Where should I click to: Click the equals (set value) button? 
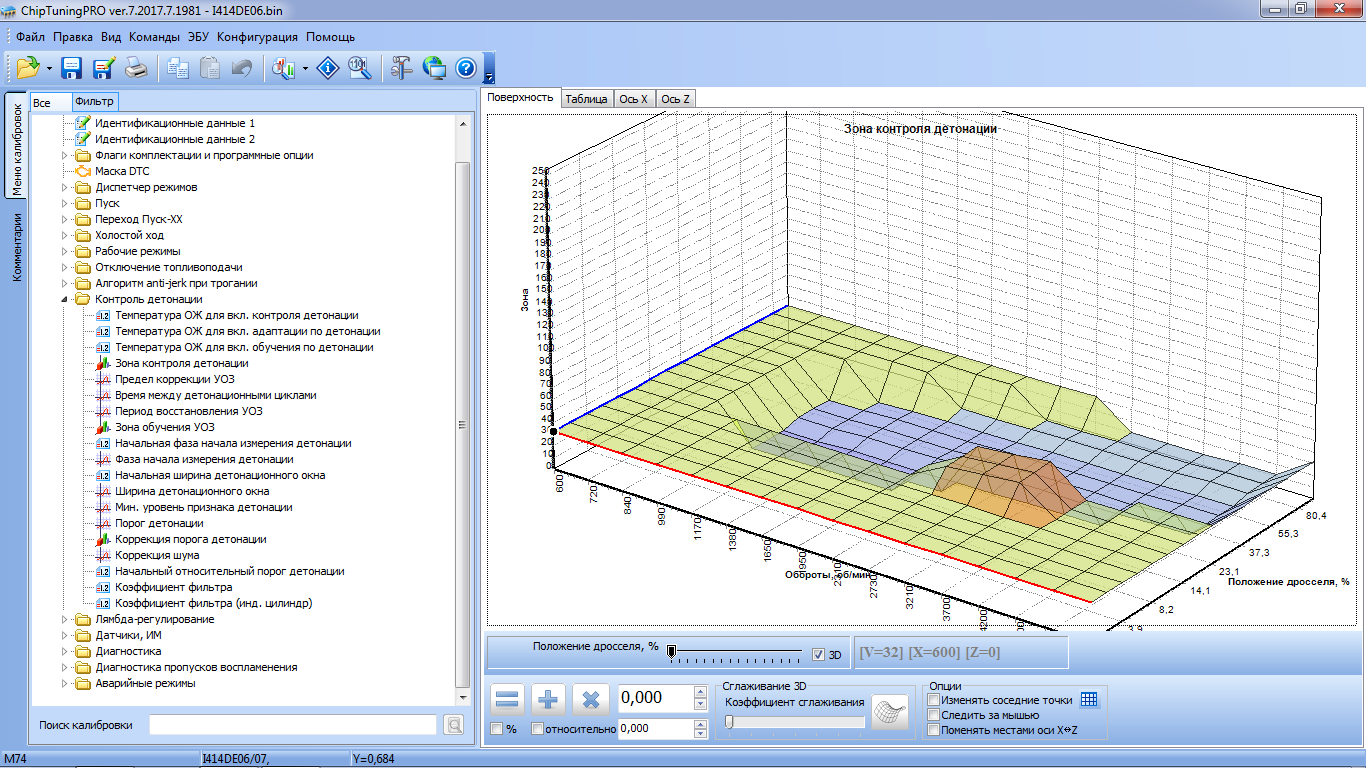508,699
